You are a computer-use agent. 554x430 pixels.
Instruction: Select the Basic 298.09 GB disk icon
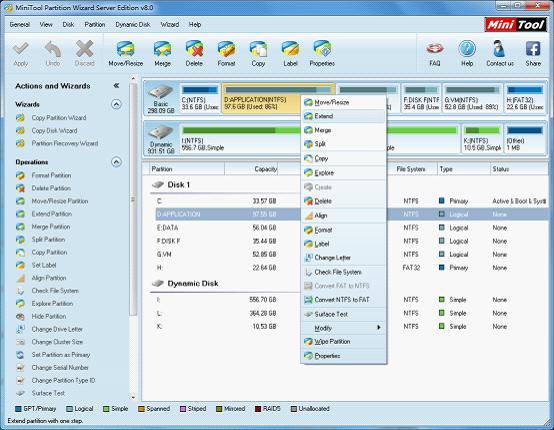(x=161, y=99)
